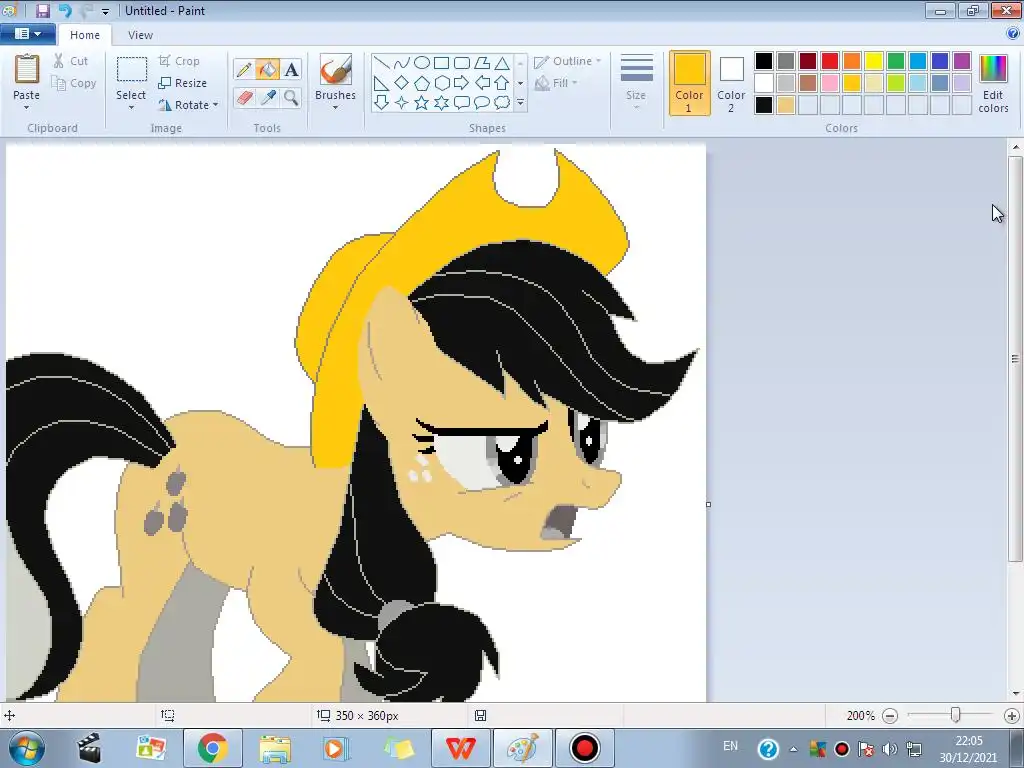Expand the Select dropdown arrow
Viewport: 1024px width, 768px height.
(x=131, y=108)
